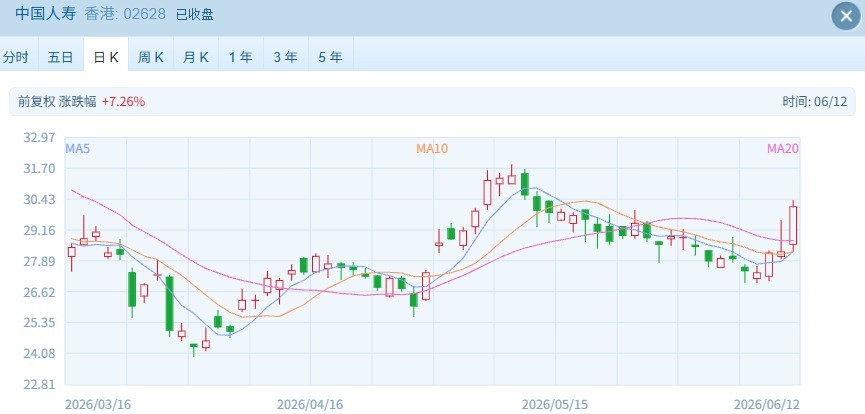Viewport: 865px width, 414px height.
Task: Click the 中国人寿 stock name
Action: click(46, 14)
